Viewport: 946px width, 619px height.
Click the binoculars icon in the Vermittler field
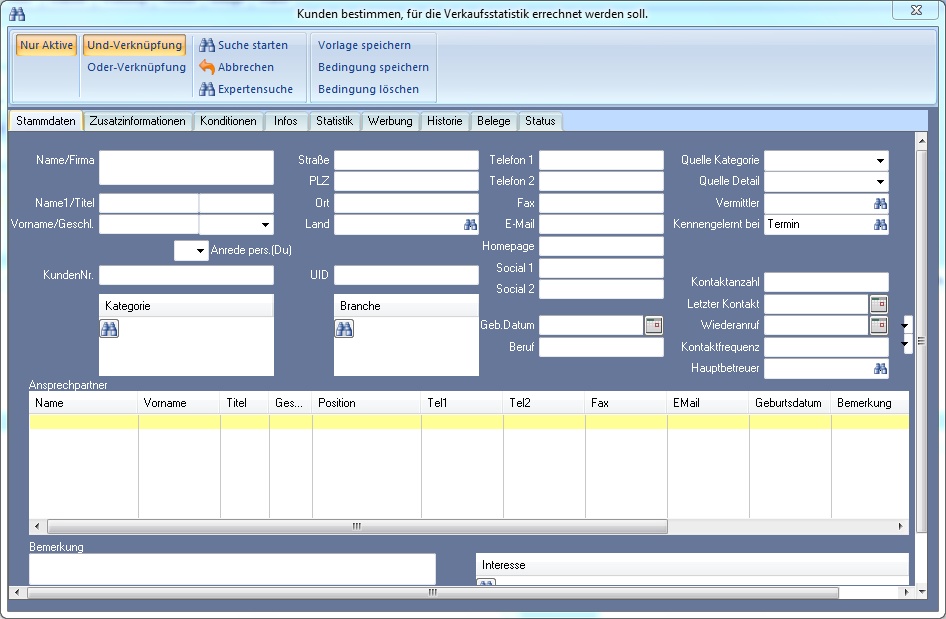(880, 203)
